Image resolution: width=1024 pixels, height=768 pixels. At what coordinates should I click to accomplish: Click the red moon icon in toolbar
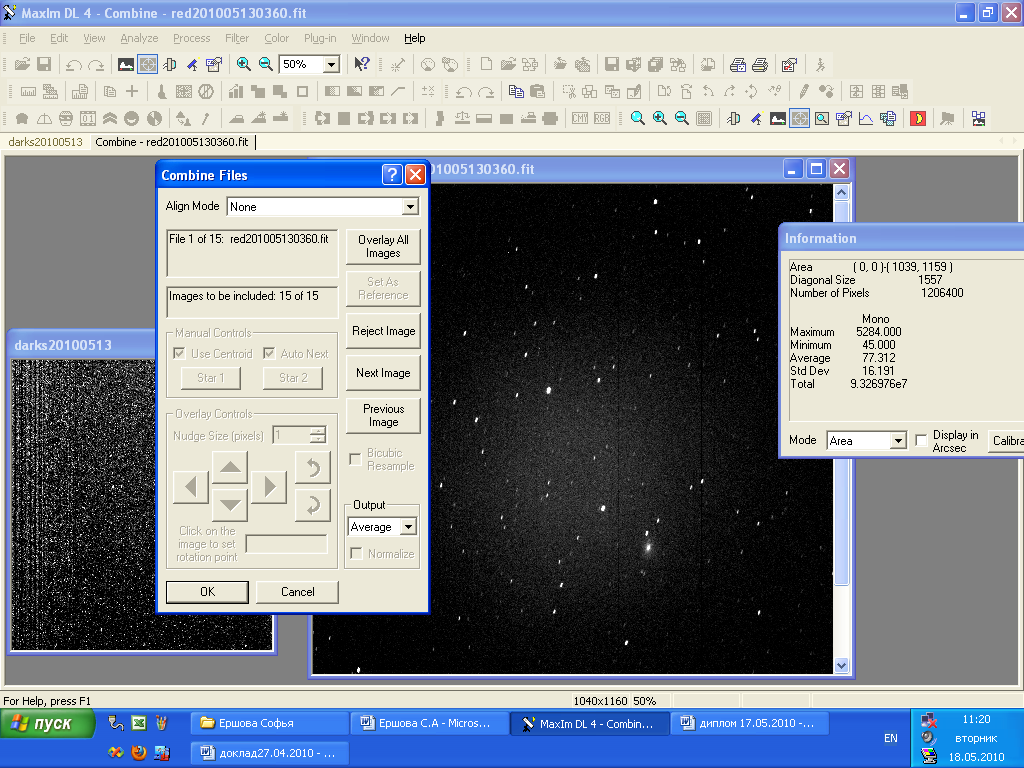click(917, 118)
